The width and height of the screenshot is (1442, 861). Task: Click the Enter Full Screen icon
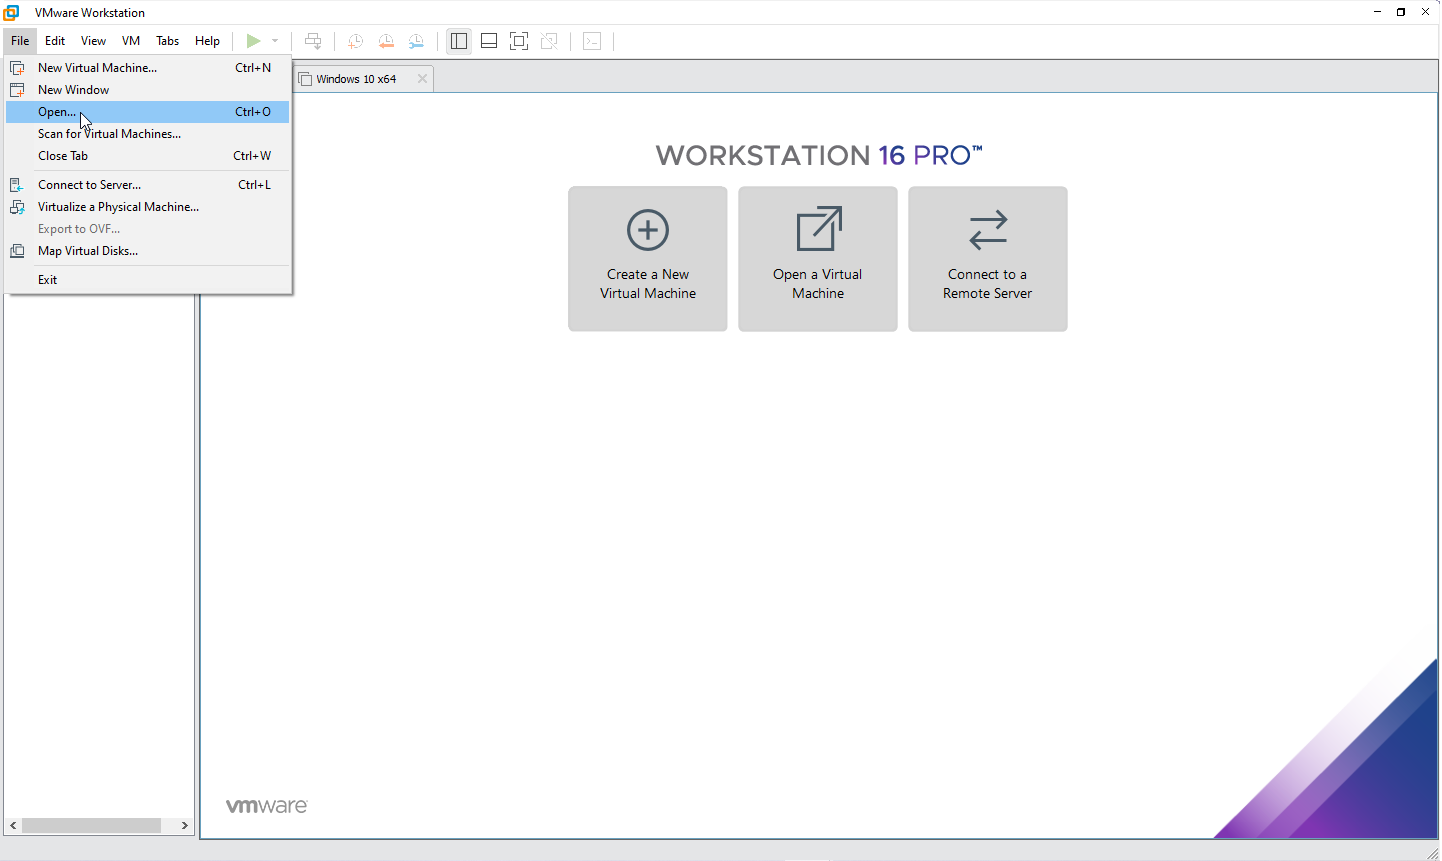pos(519,41)
